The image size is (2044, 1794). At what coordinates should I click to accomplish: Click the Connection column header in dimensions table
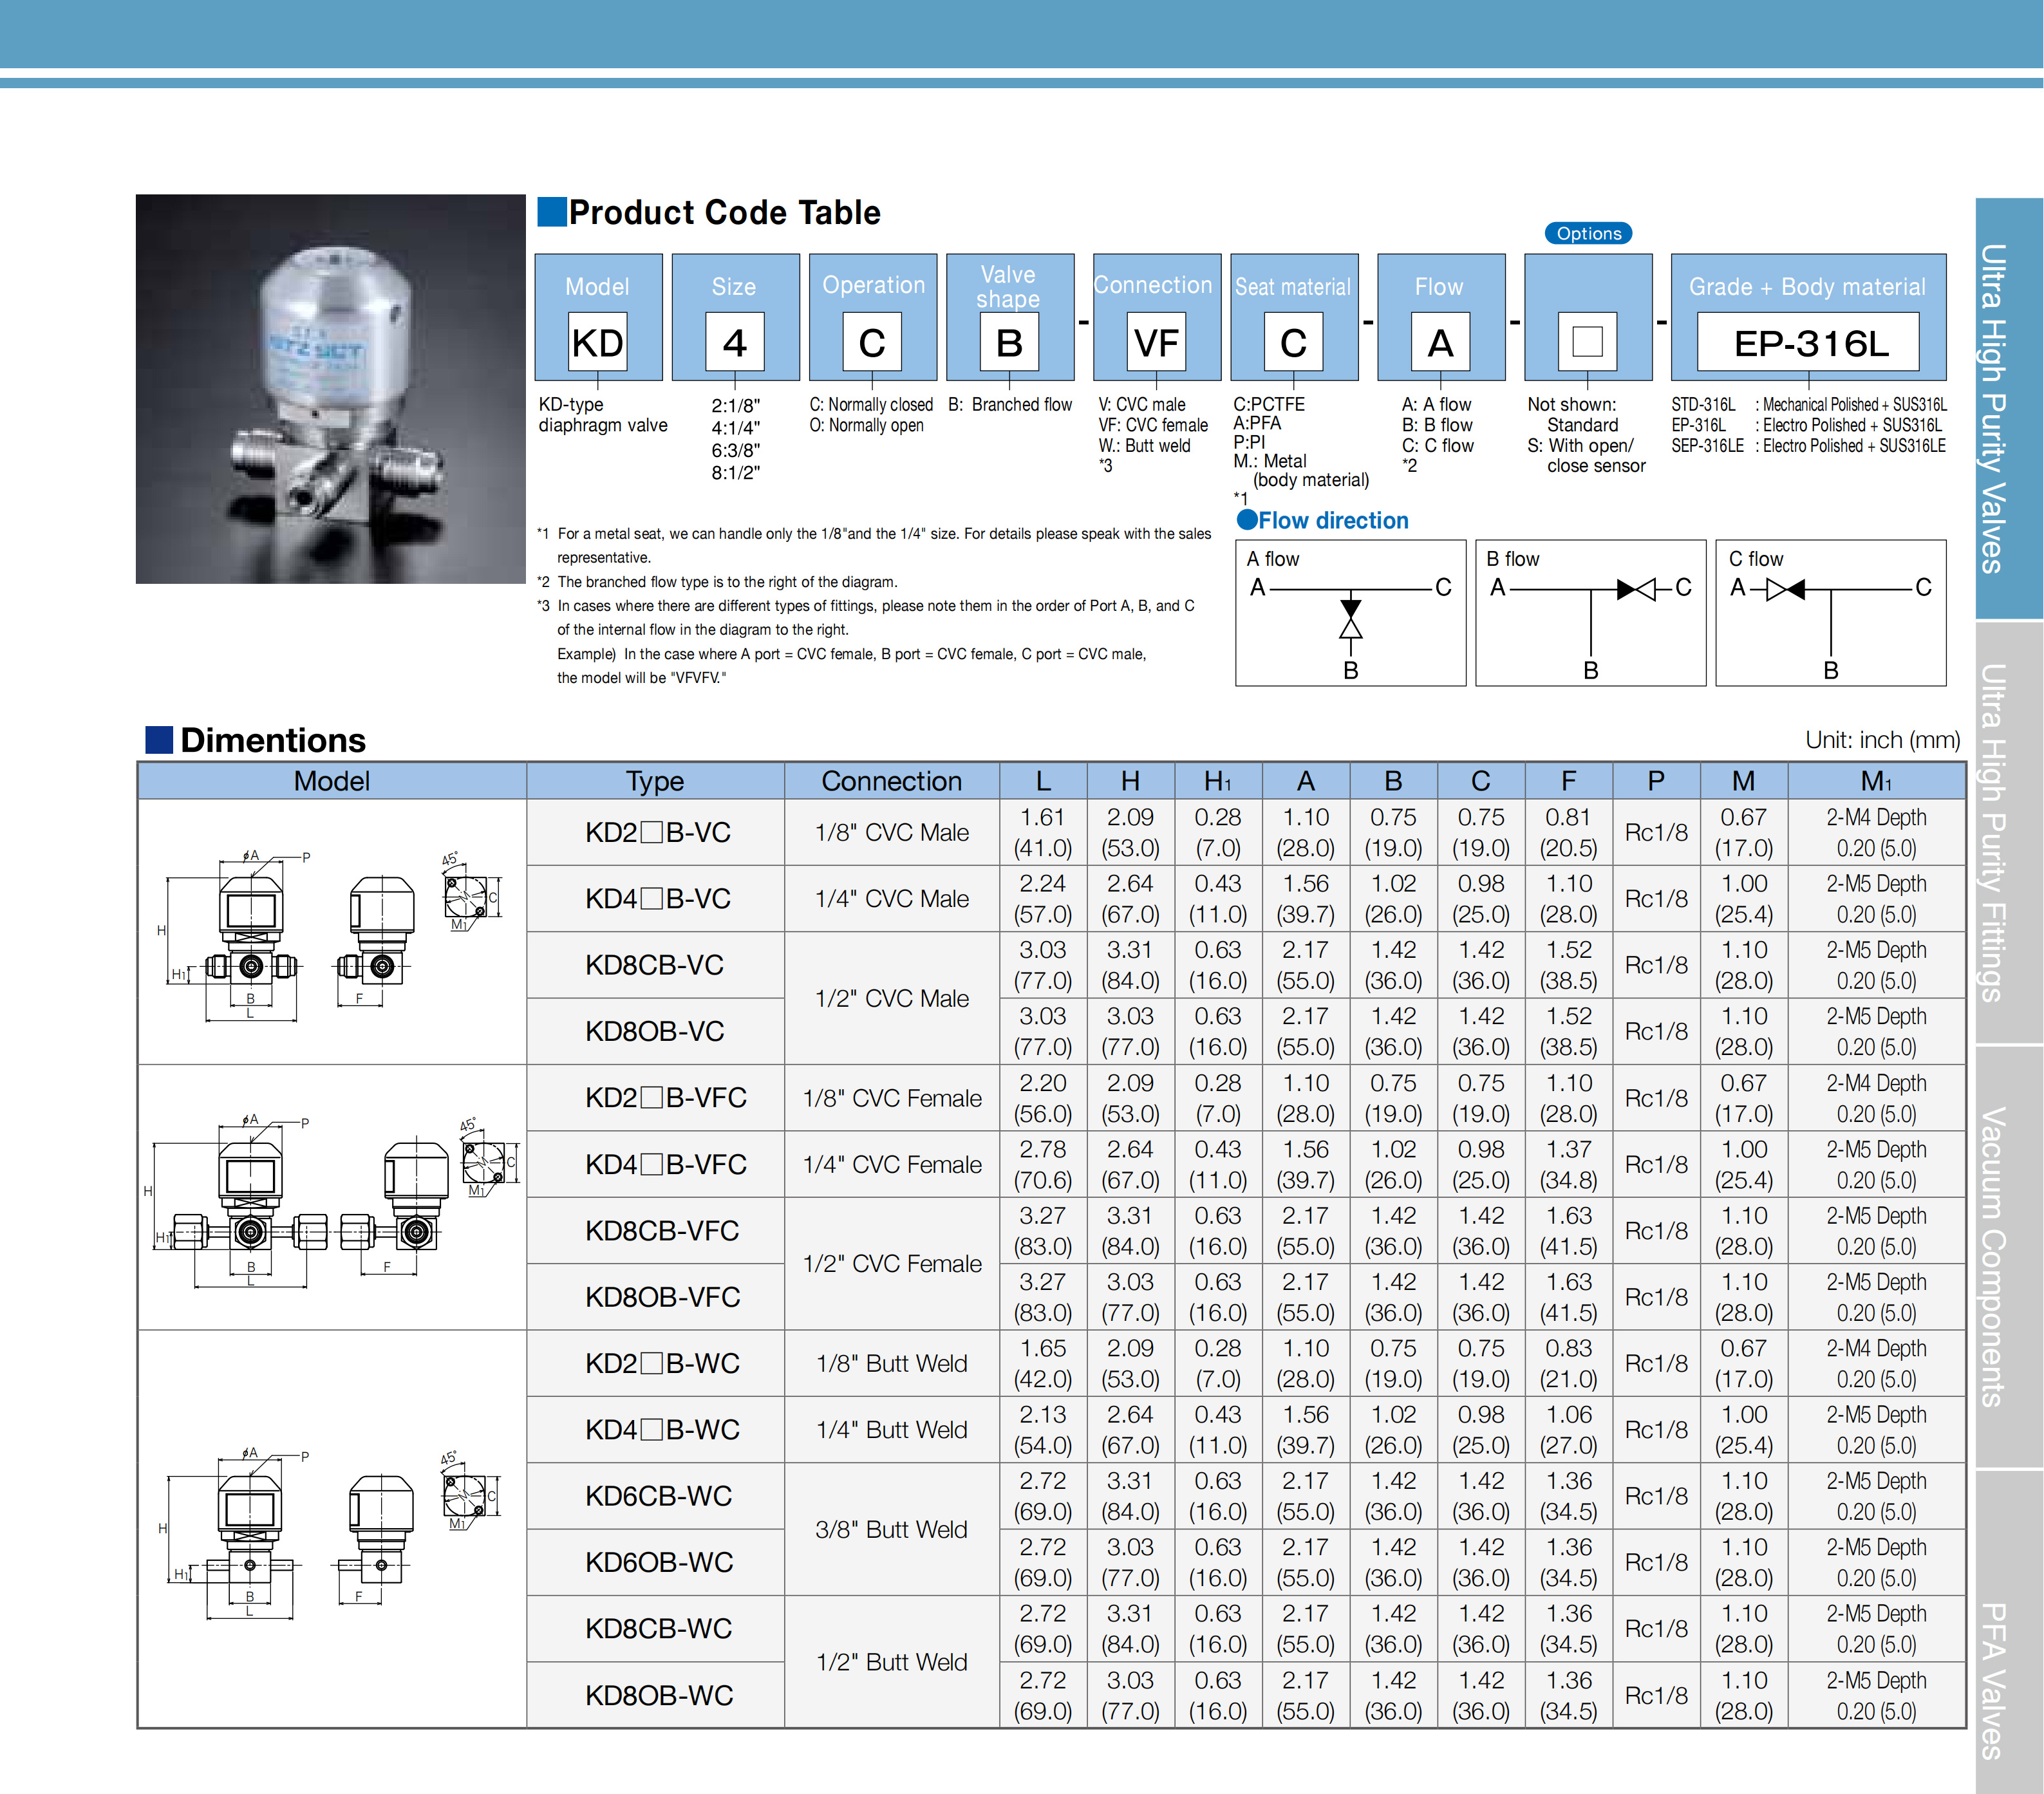click(891, 781)
